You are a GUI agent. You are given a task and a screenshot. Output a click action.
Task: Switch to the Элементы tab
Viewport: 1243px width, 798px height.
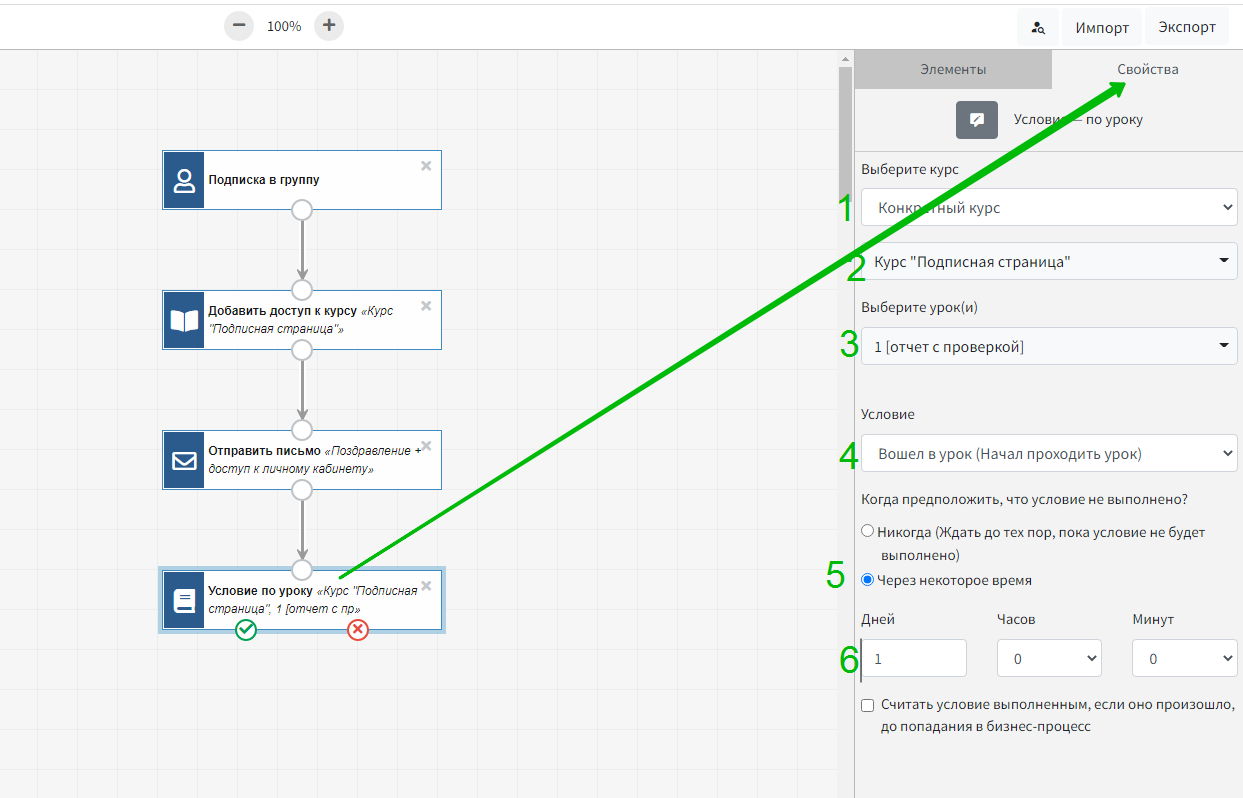[953, 70]
